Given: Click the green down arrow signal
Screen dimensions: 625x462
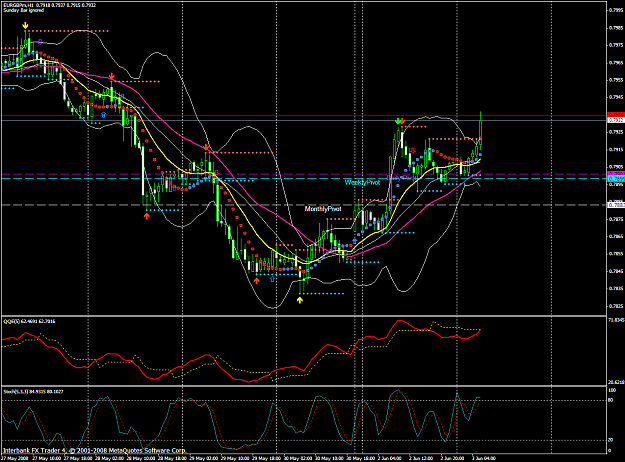Looking at the screenshot, I should click(x=397, y=121).
